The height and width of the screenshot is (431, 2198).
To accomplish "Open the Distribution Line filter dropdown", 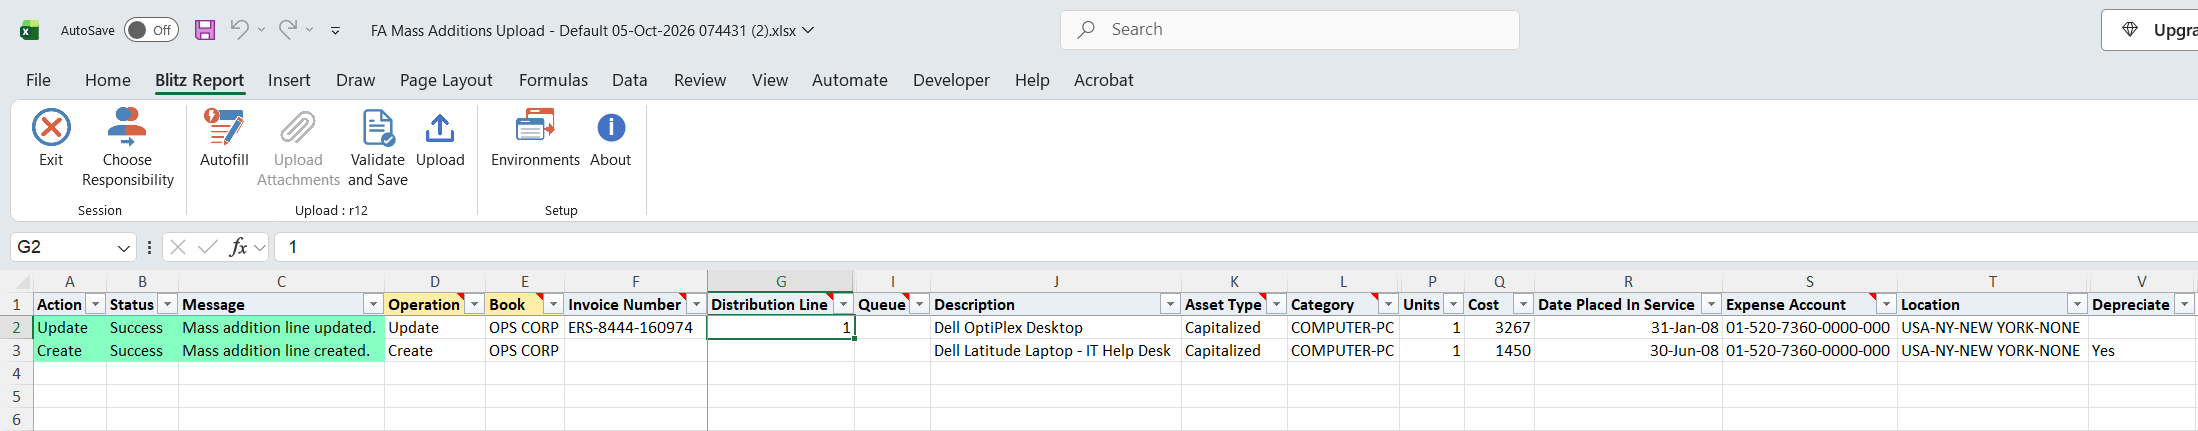I will 843,304.
